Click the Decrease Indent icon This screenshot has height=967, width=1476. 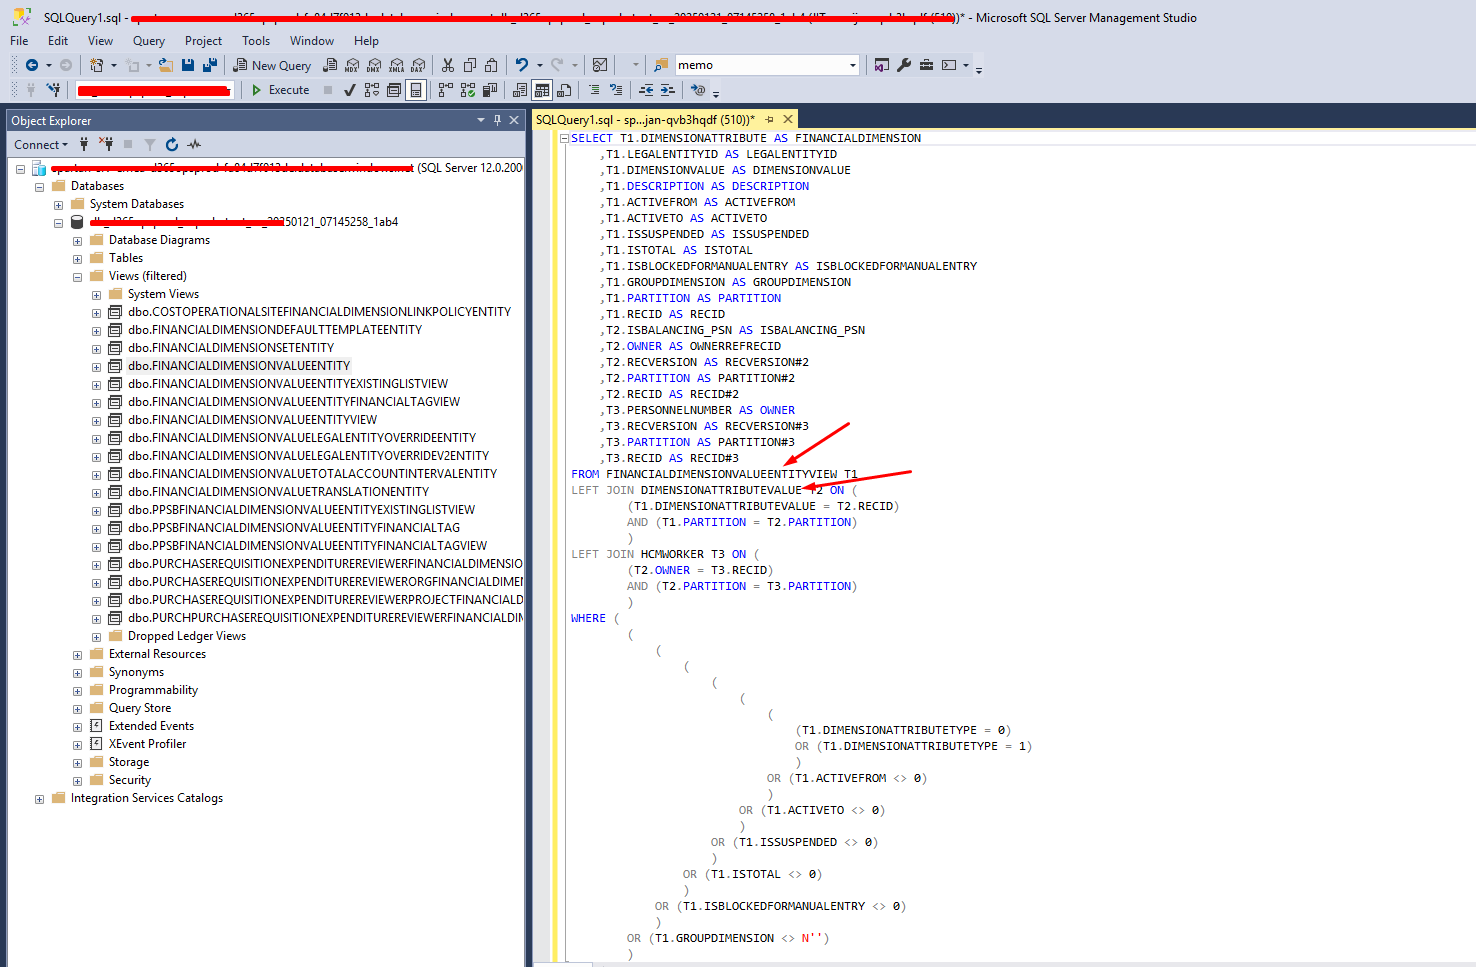[x=646, y=90]
